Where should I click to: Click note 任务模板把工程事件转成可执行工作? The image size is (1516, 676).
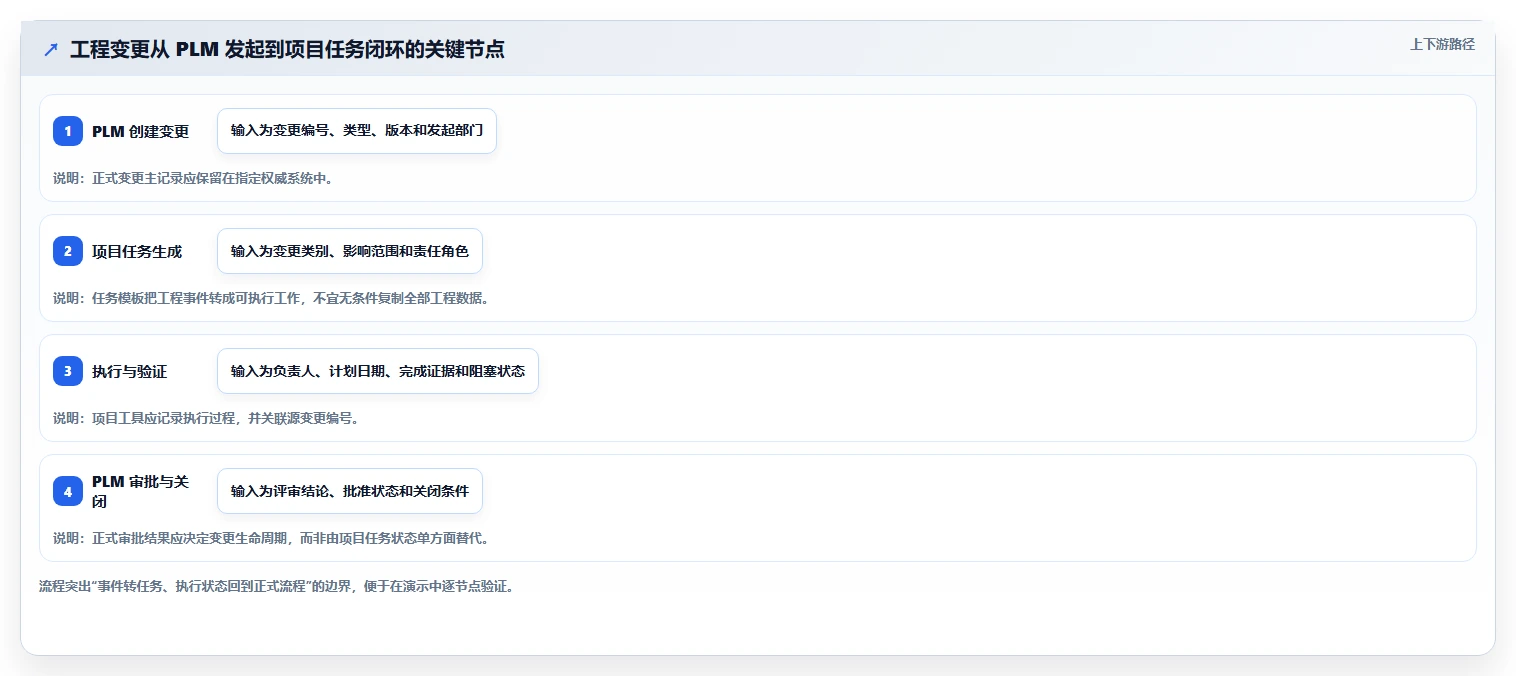271,298
